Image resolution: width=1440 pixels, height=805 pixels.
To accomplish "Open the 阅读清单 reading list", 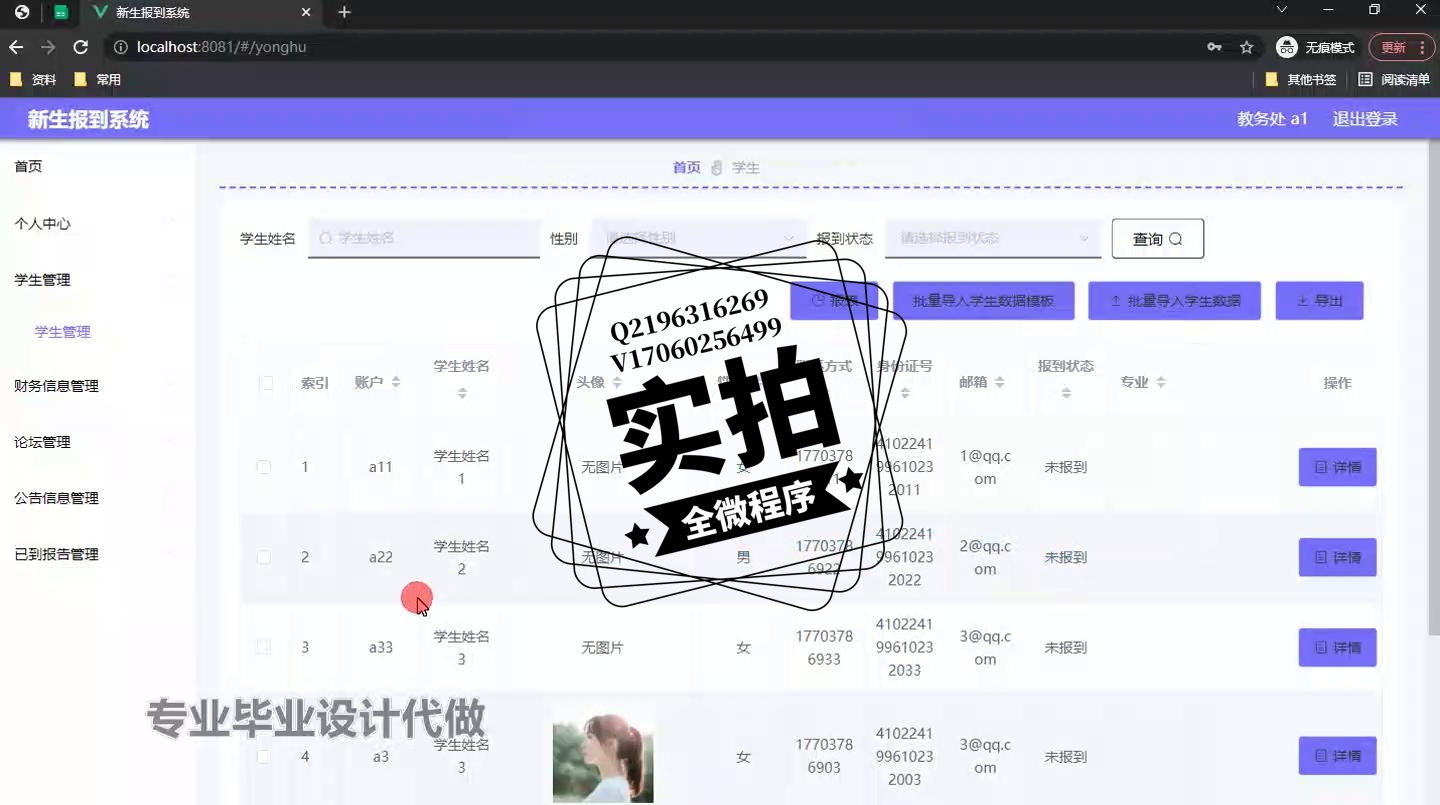I will click(x=1394, y=79).
